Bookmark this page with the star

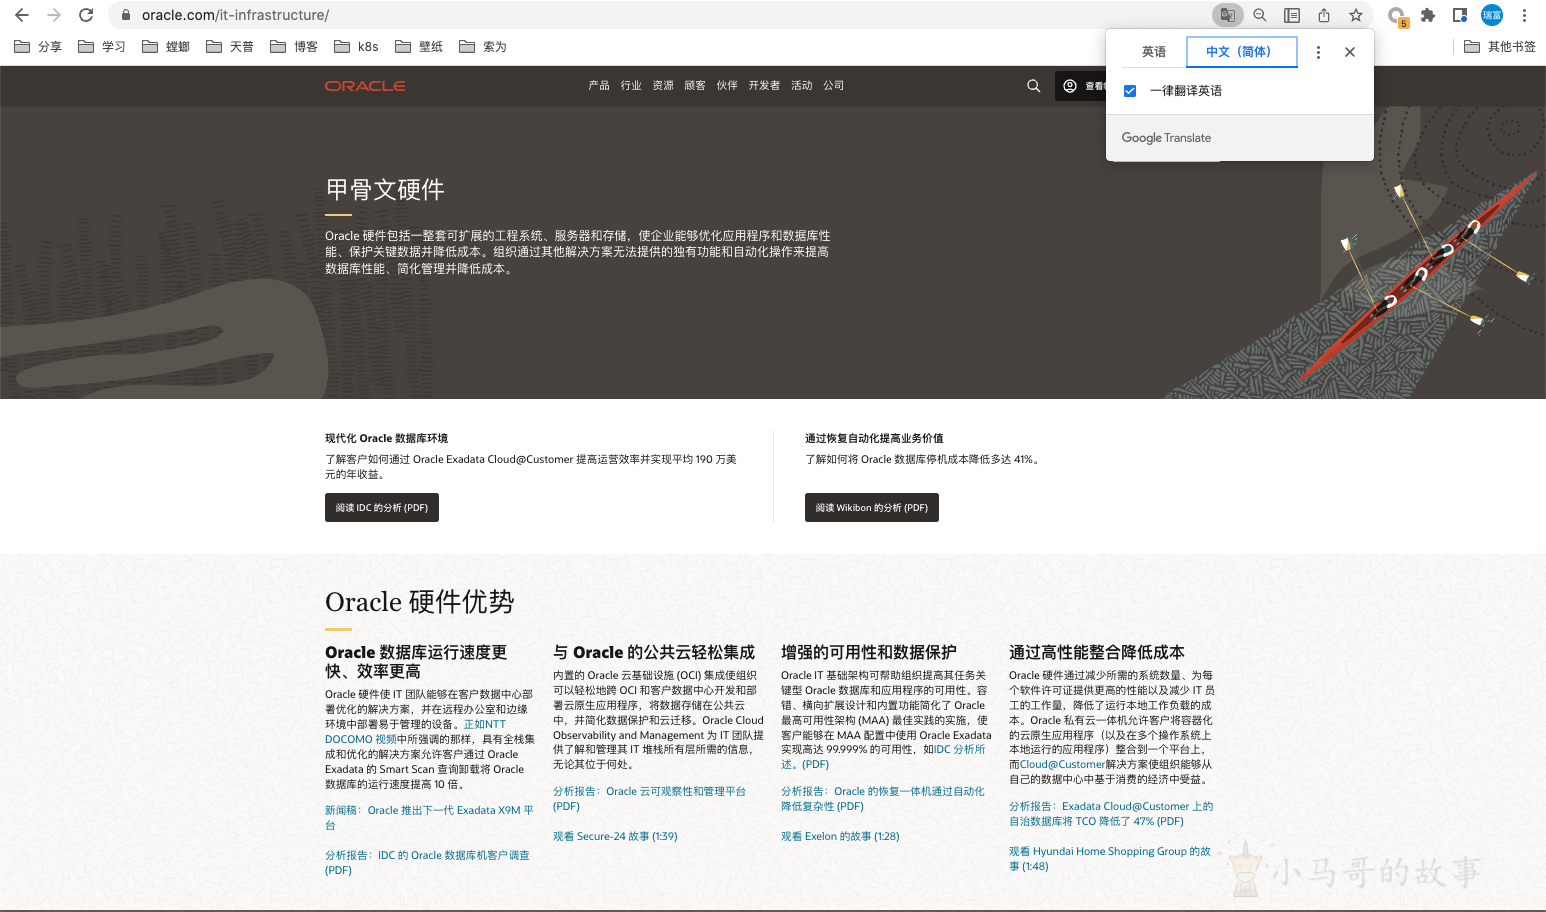click(1356, 15)
